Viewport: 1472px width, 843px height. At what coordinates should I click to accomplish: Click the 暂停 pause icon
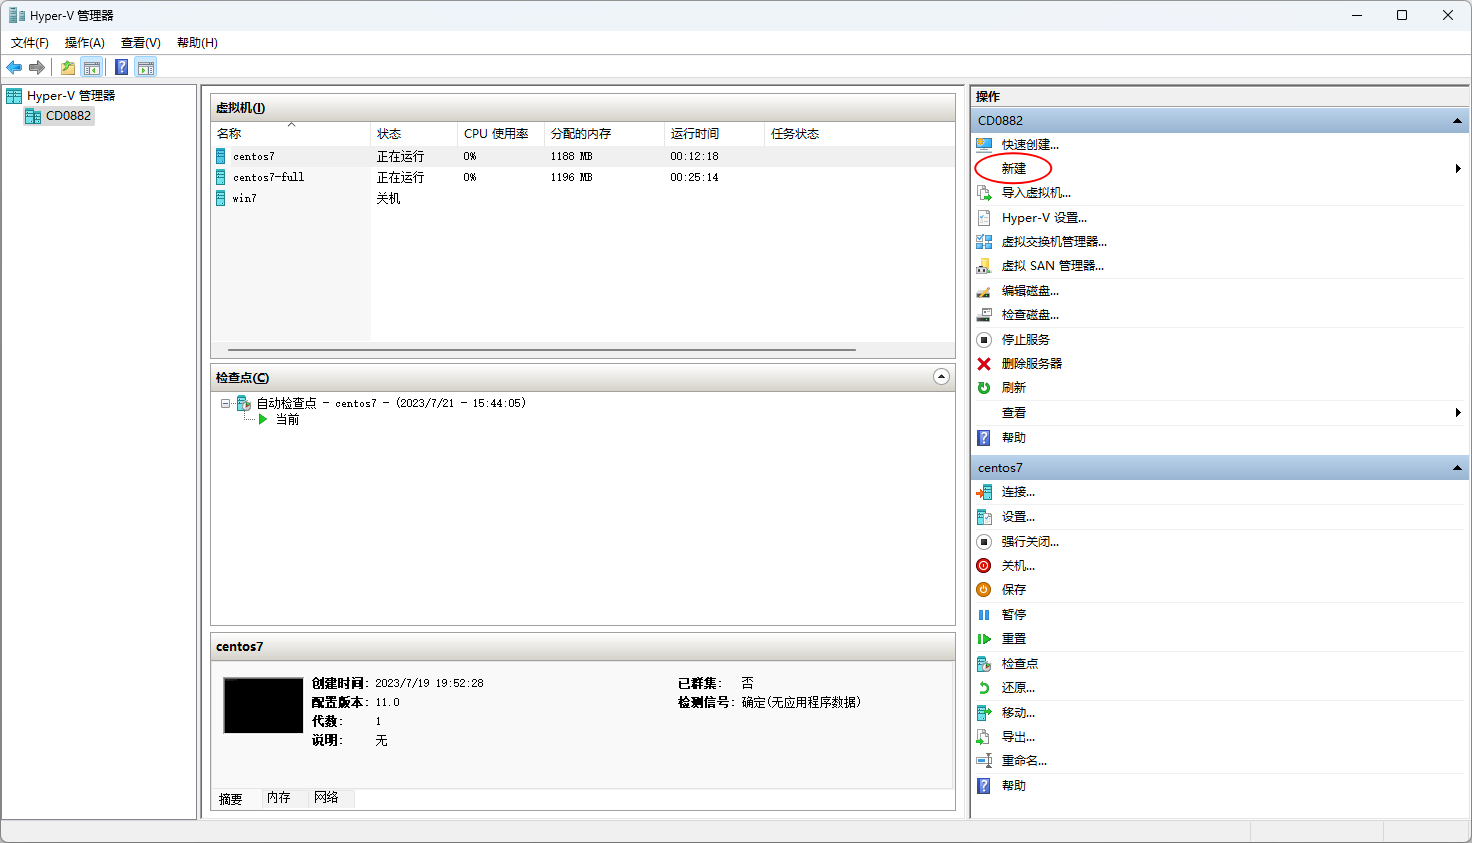click(984, 614)
